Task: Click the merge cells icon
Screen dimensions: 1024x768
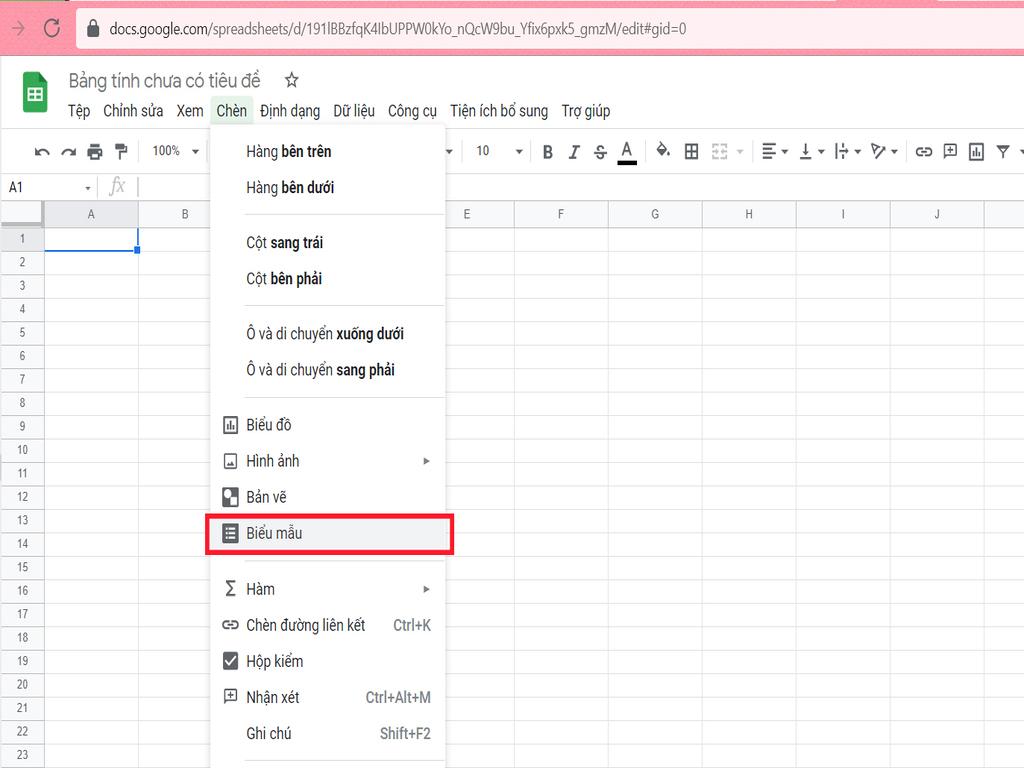Action: point(718,151)
